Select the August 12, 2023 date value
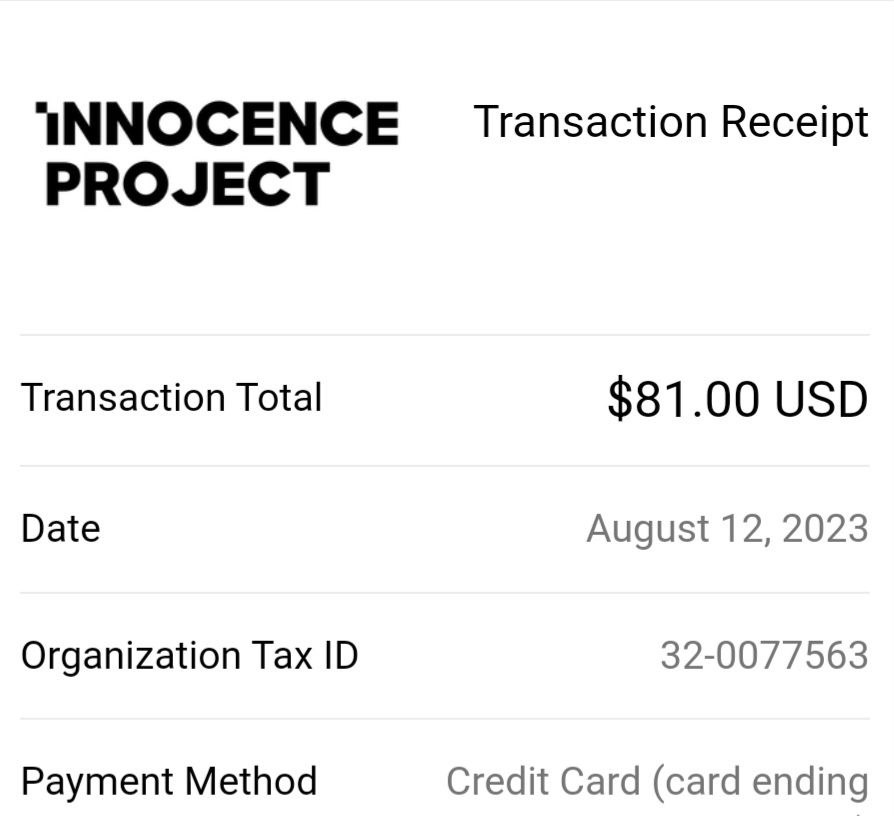 (728, 529)
